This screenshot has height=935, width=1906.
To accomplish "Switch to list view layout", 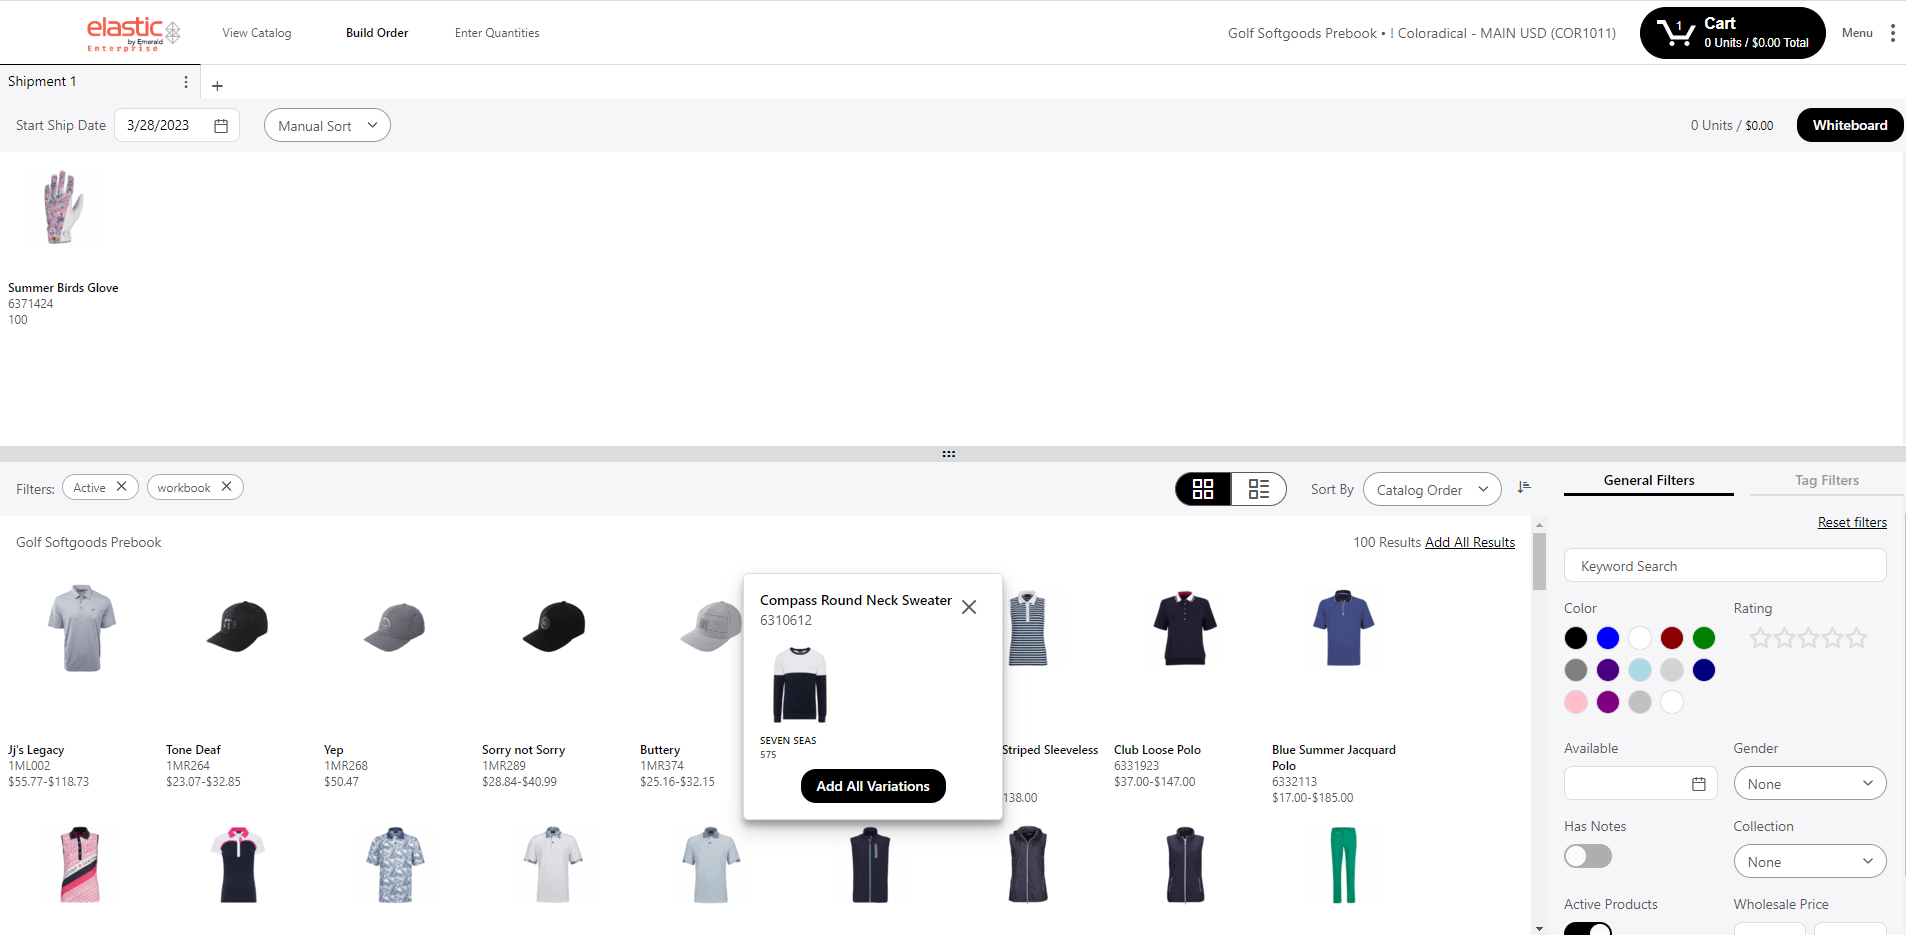I will coord(1258,489).
